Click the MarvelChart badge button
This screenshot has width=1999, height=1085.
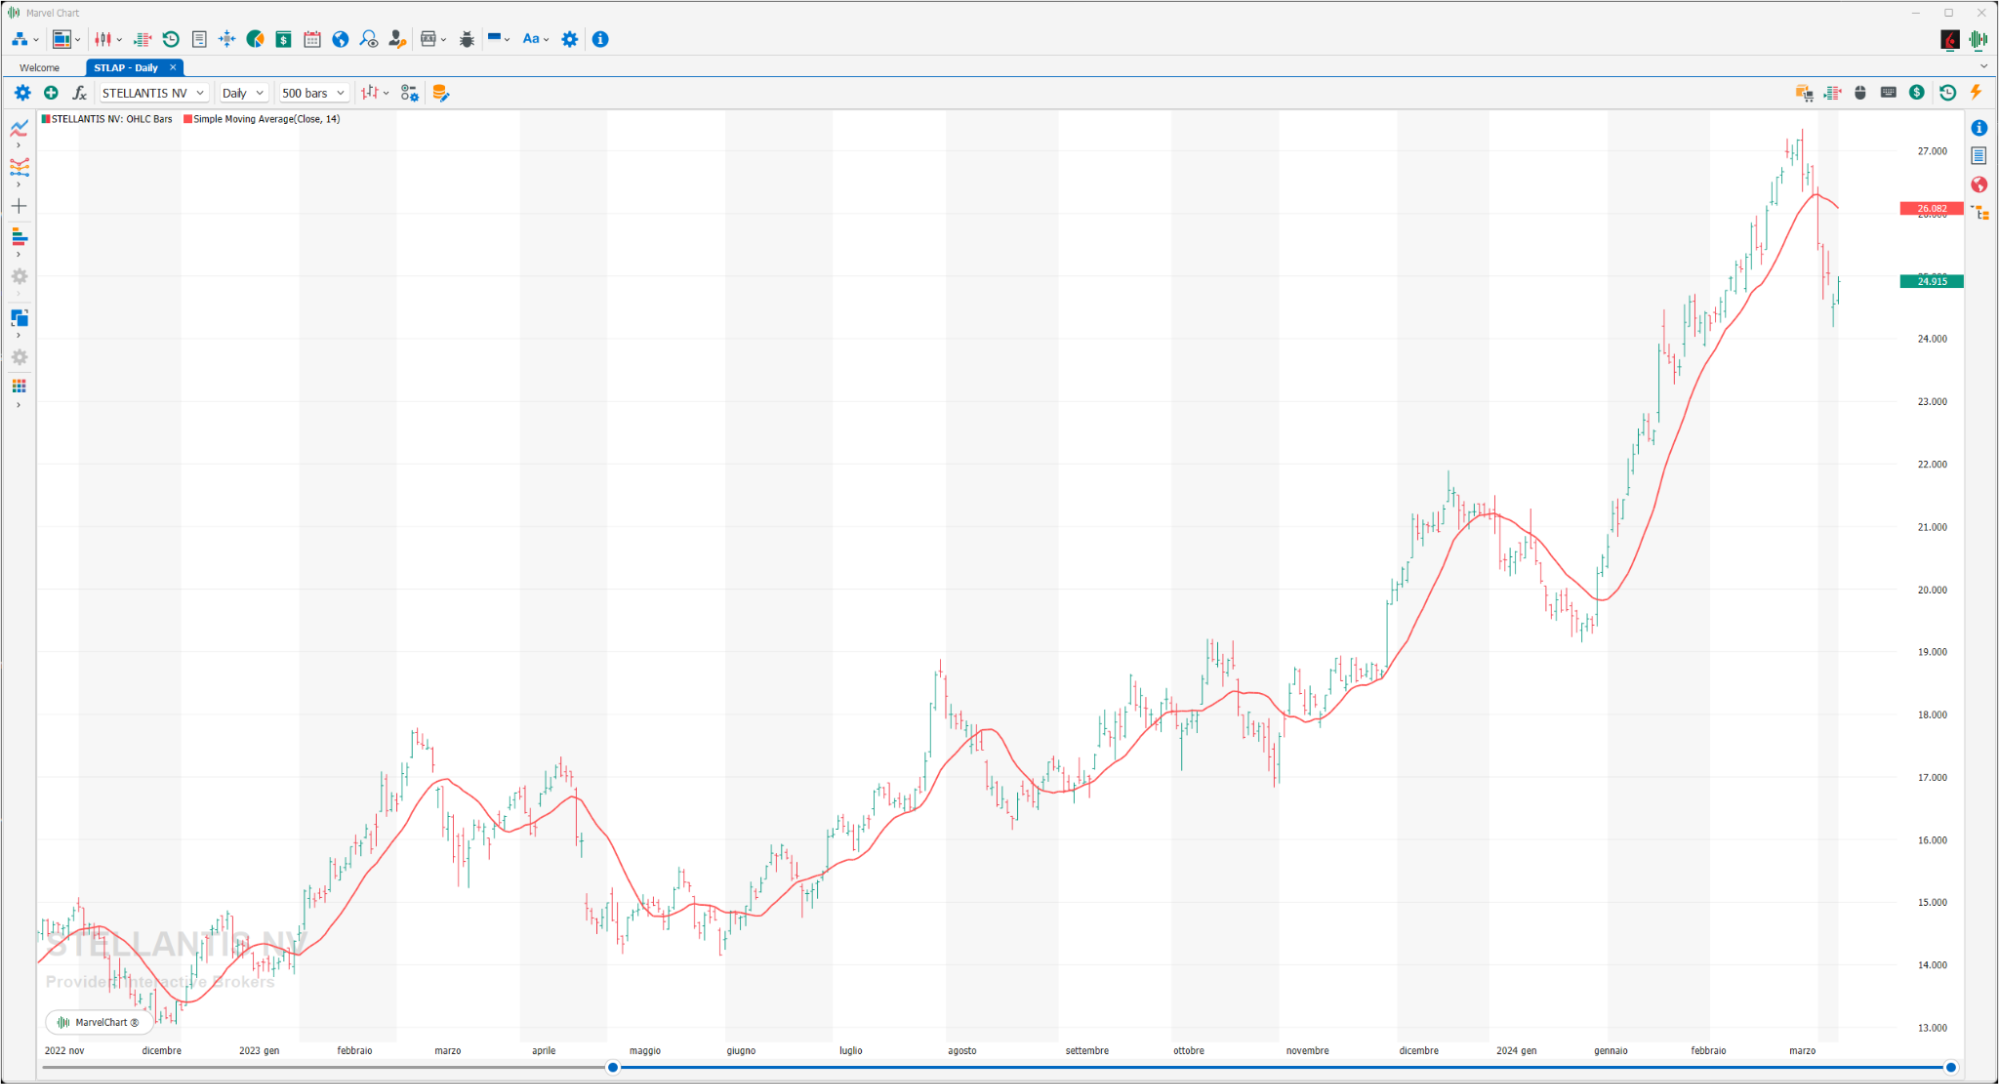pos(98,1022)
